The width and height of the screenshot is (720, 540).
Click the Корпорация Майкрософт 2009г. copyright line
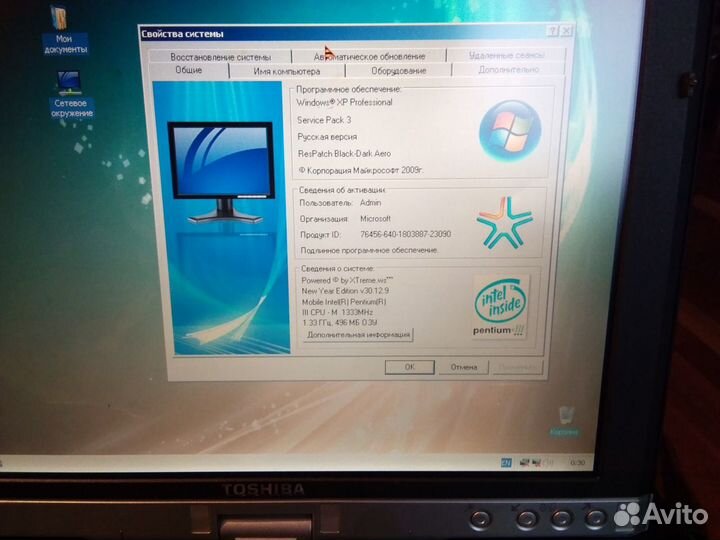[361, 170]
